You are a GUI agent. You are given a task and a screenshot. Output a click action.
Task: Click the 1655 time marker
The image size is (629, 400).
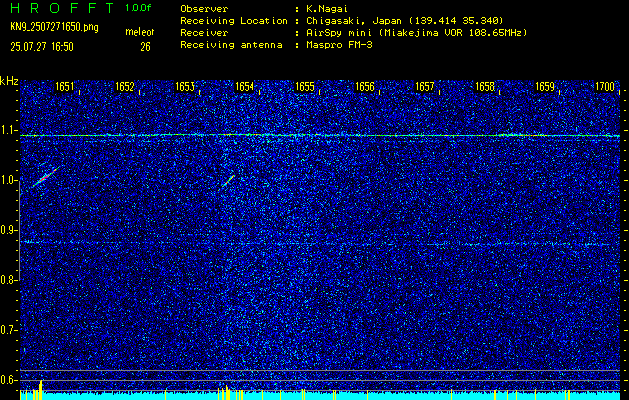pyautogui.click(x=305, y=87)
